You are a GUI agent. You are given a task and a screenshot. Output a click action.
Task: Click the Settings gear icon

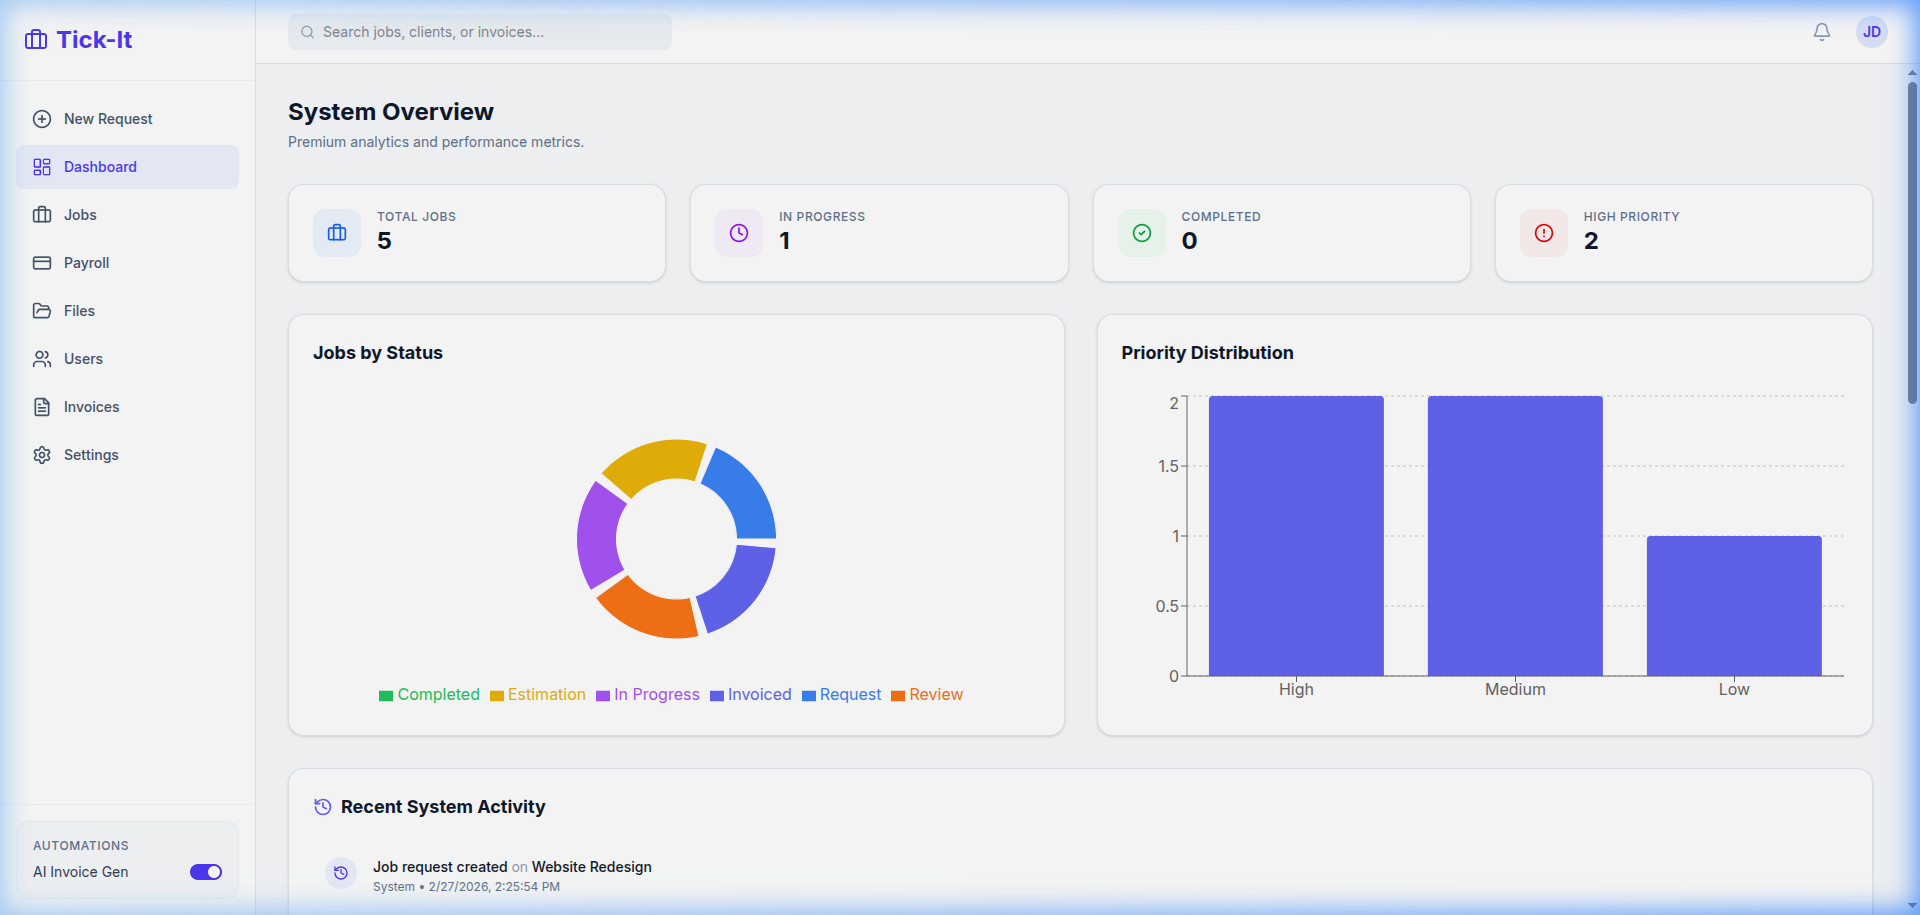[42, 454]
